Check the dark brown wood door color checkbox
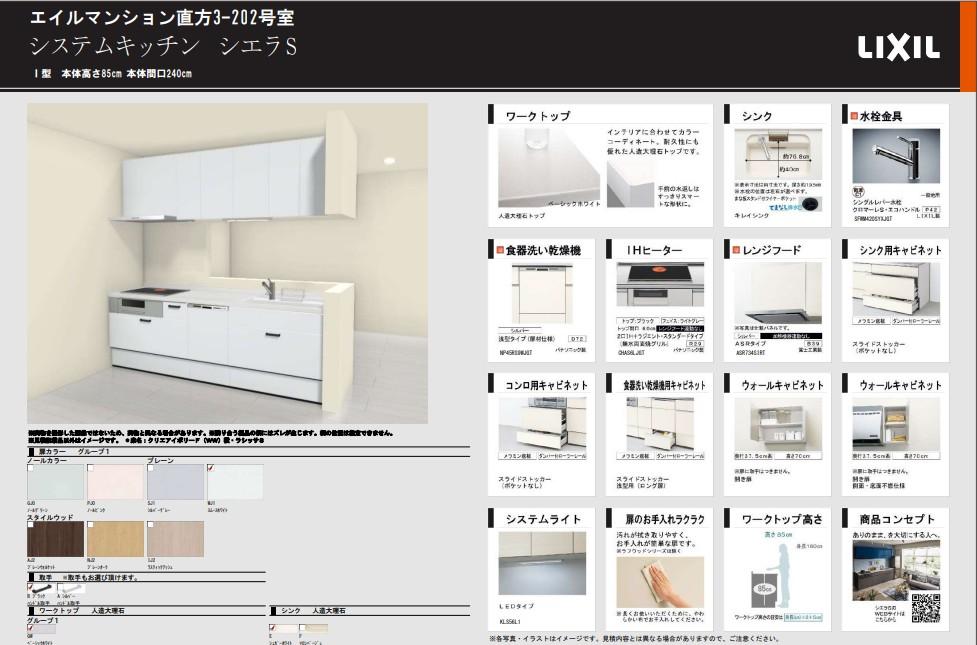Image resolution: width=977 pixels, height=645 pixels. (31, 523)
